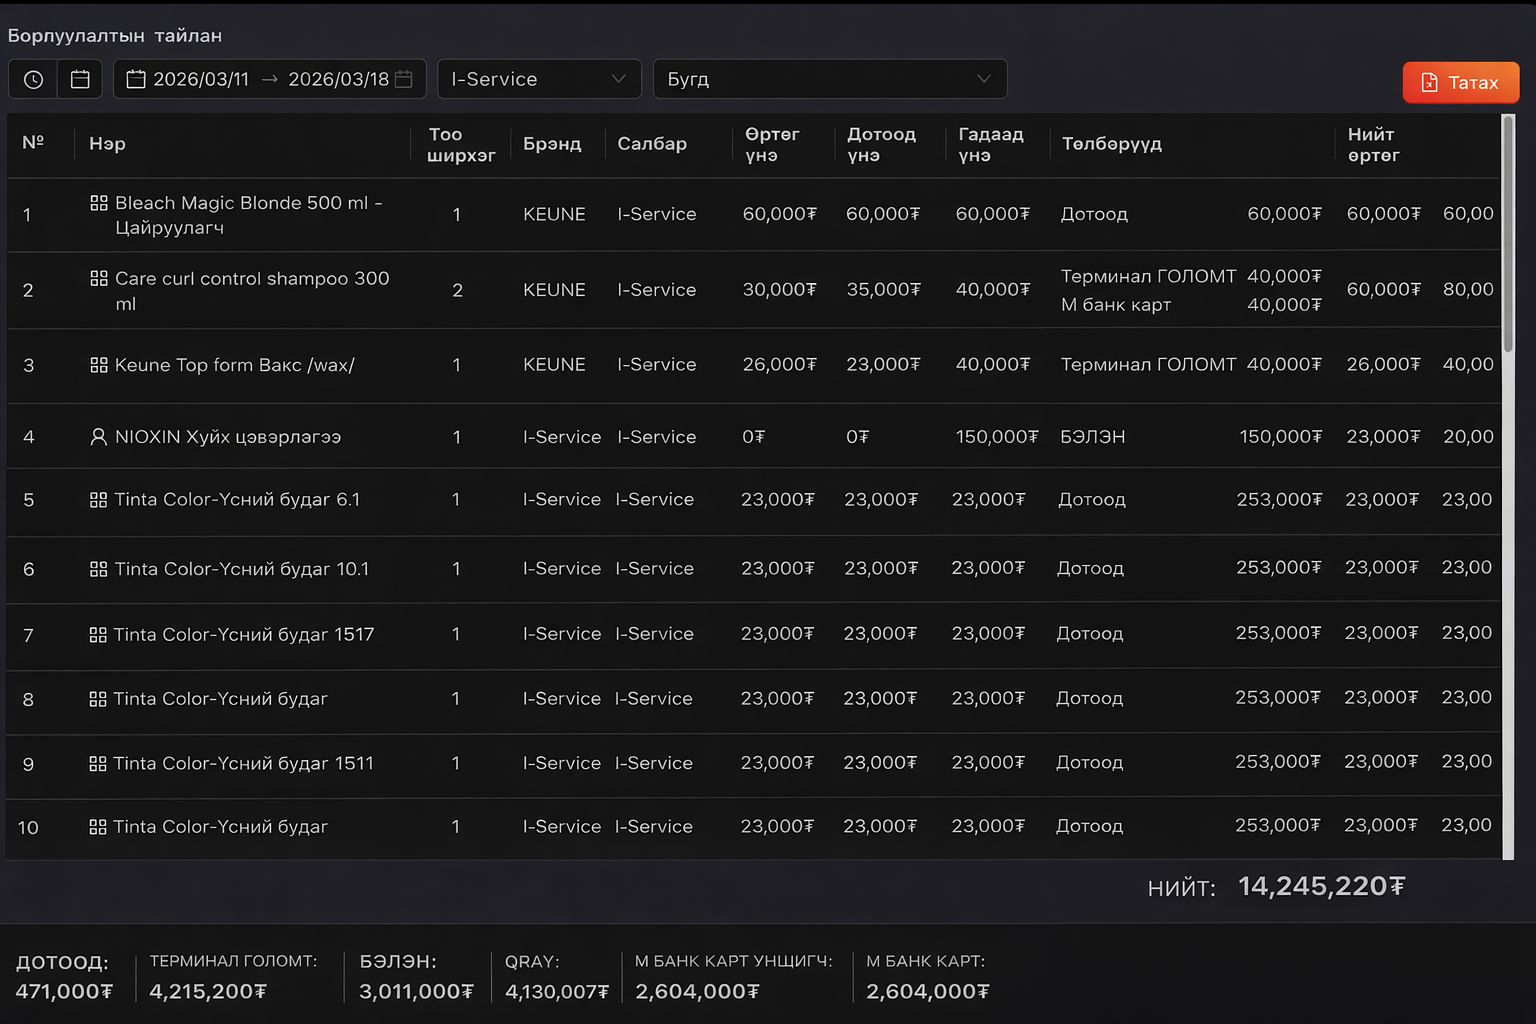Click the Нэр column header
This screenshot has height=1024, width=1536.
coord(107,144)
